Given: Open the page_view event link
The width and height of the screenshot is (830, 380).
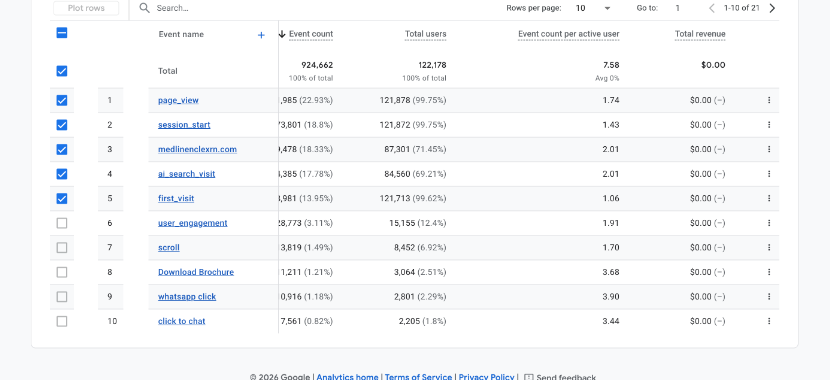Looking at the screenshot, I should pos(178,100).
